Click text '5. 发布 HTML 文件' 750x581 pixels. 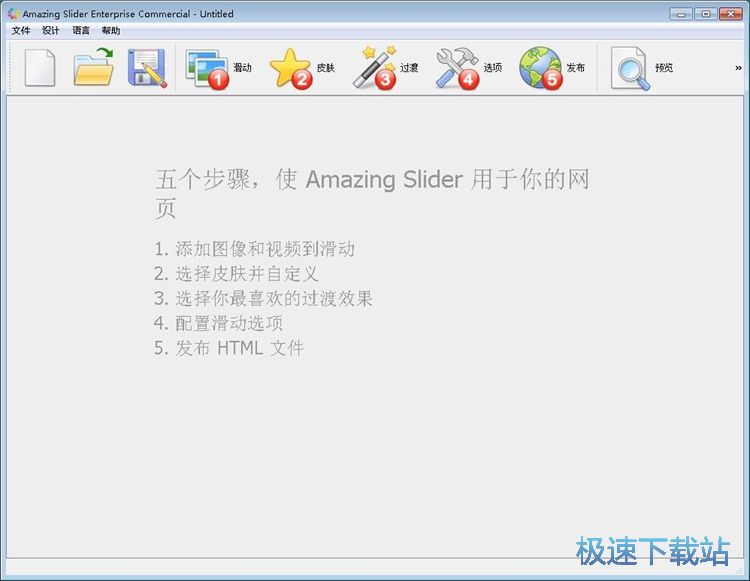pos(229,348)
